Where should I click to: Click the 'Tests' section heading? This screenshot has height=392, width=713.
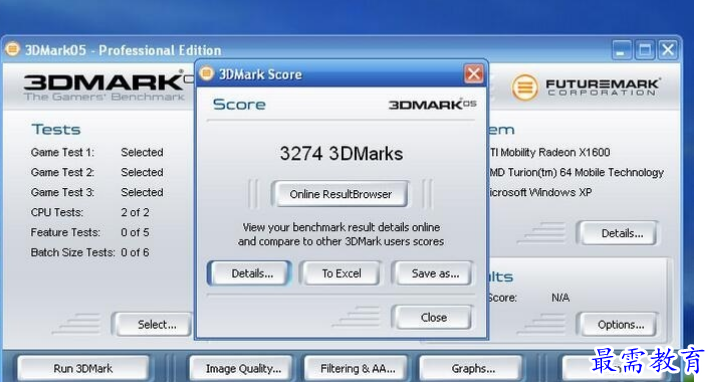coord(55,130)
